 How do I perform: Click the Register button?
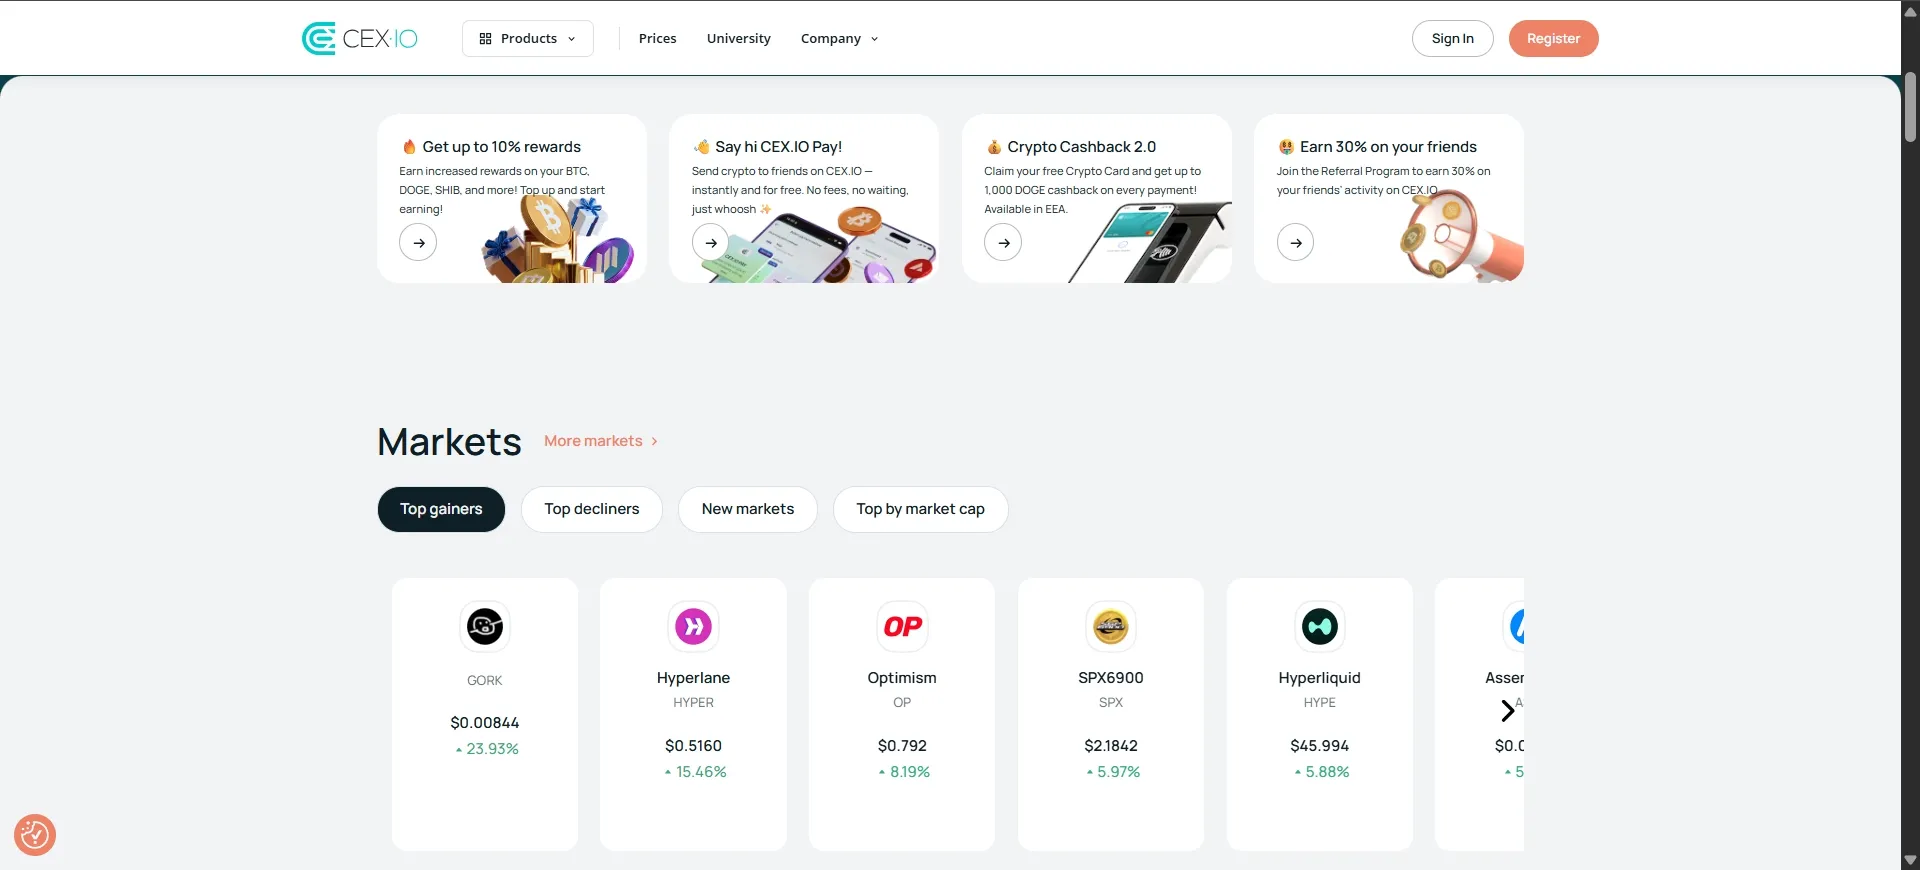(x=1553, y=38)
